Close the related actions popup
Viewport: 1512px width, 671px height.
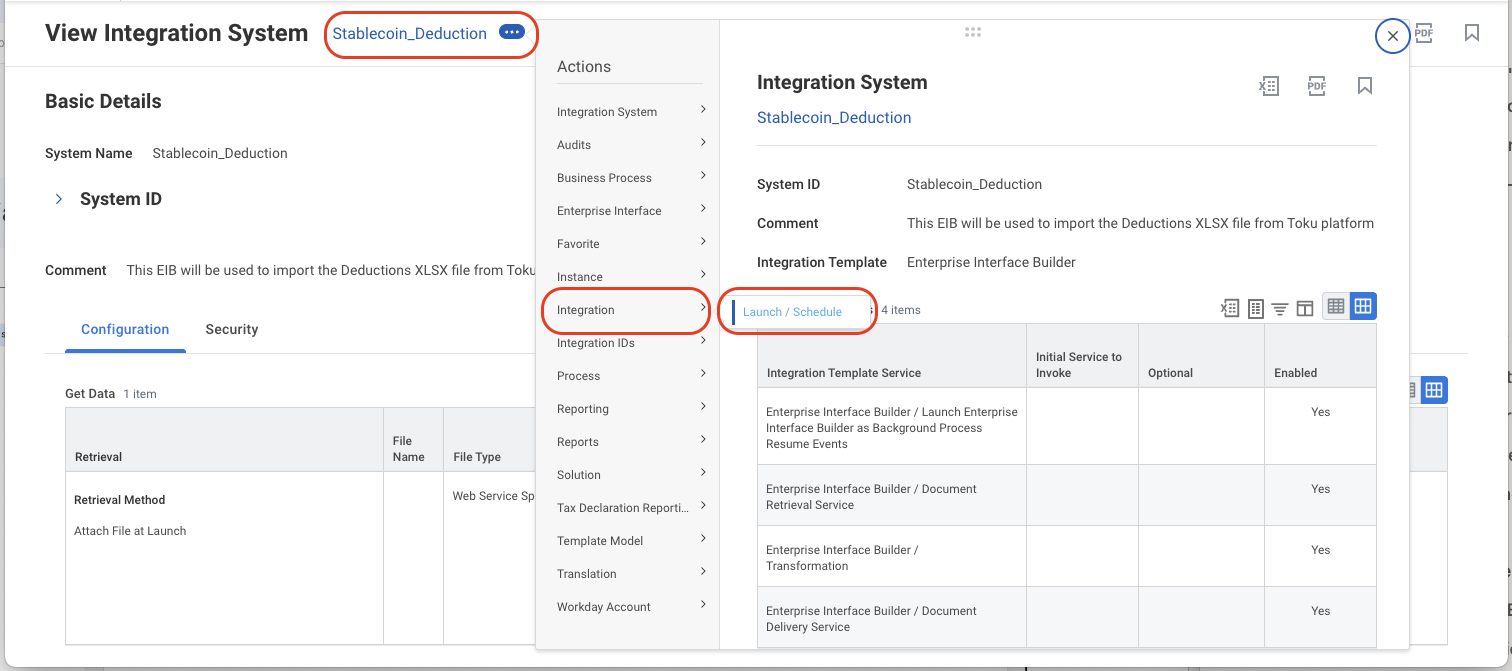pos(1393,36)
